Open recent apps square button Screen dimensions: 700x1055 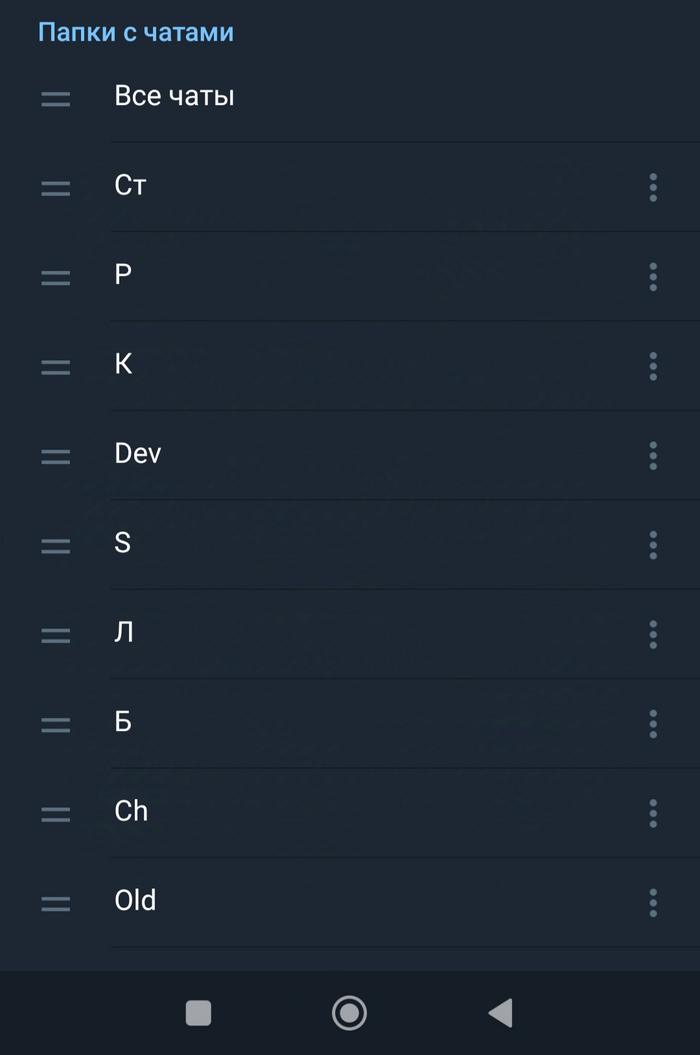click(199, 1013)
